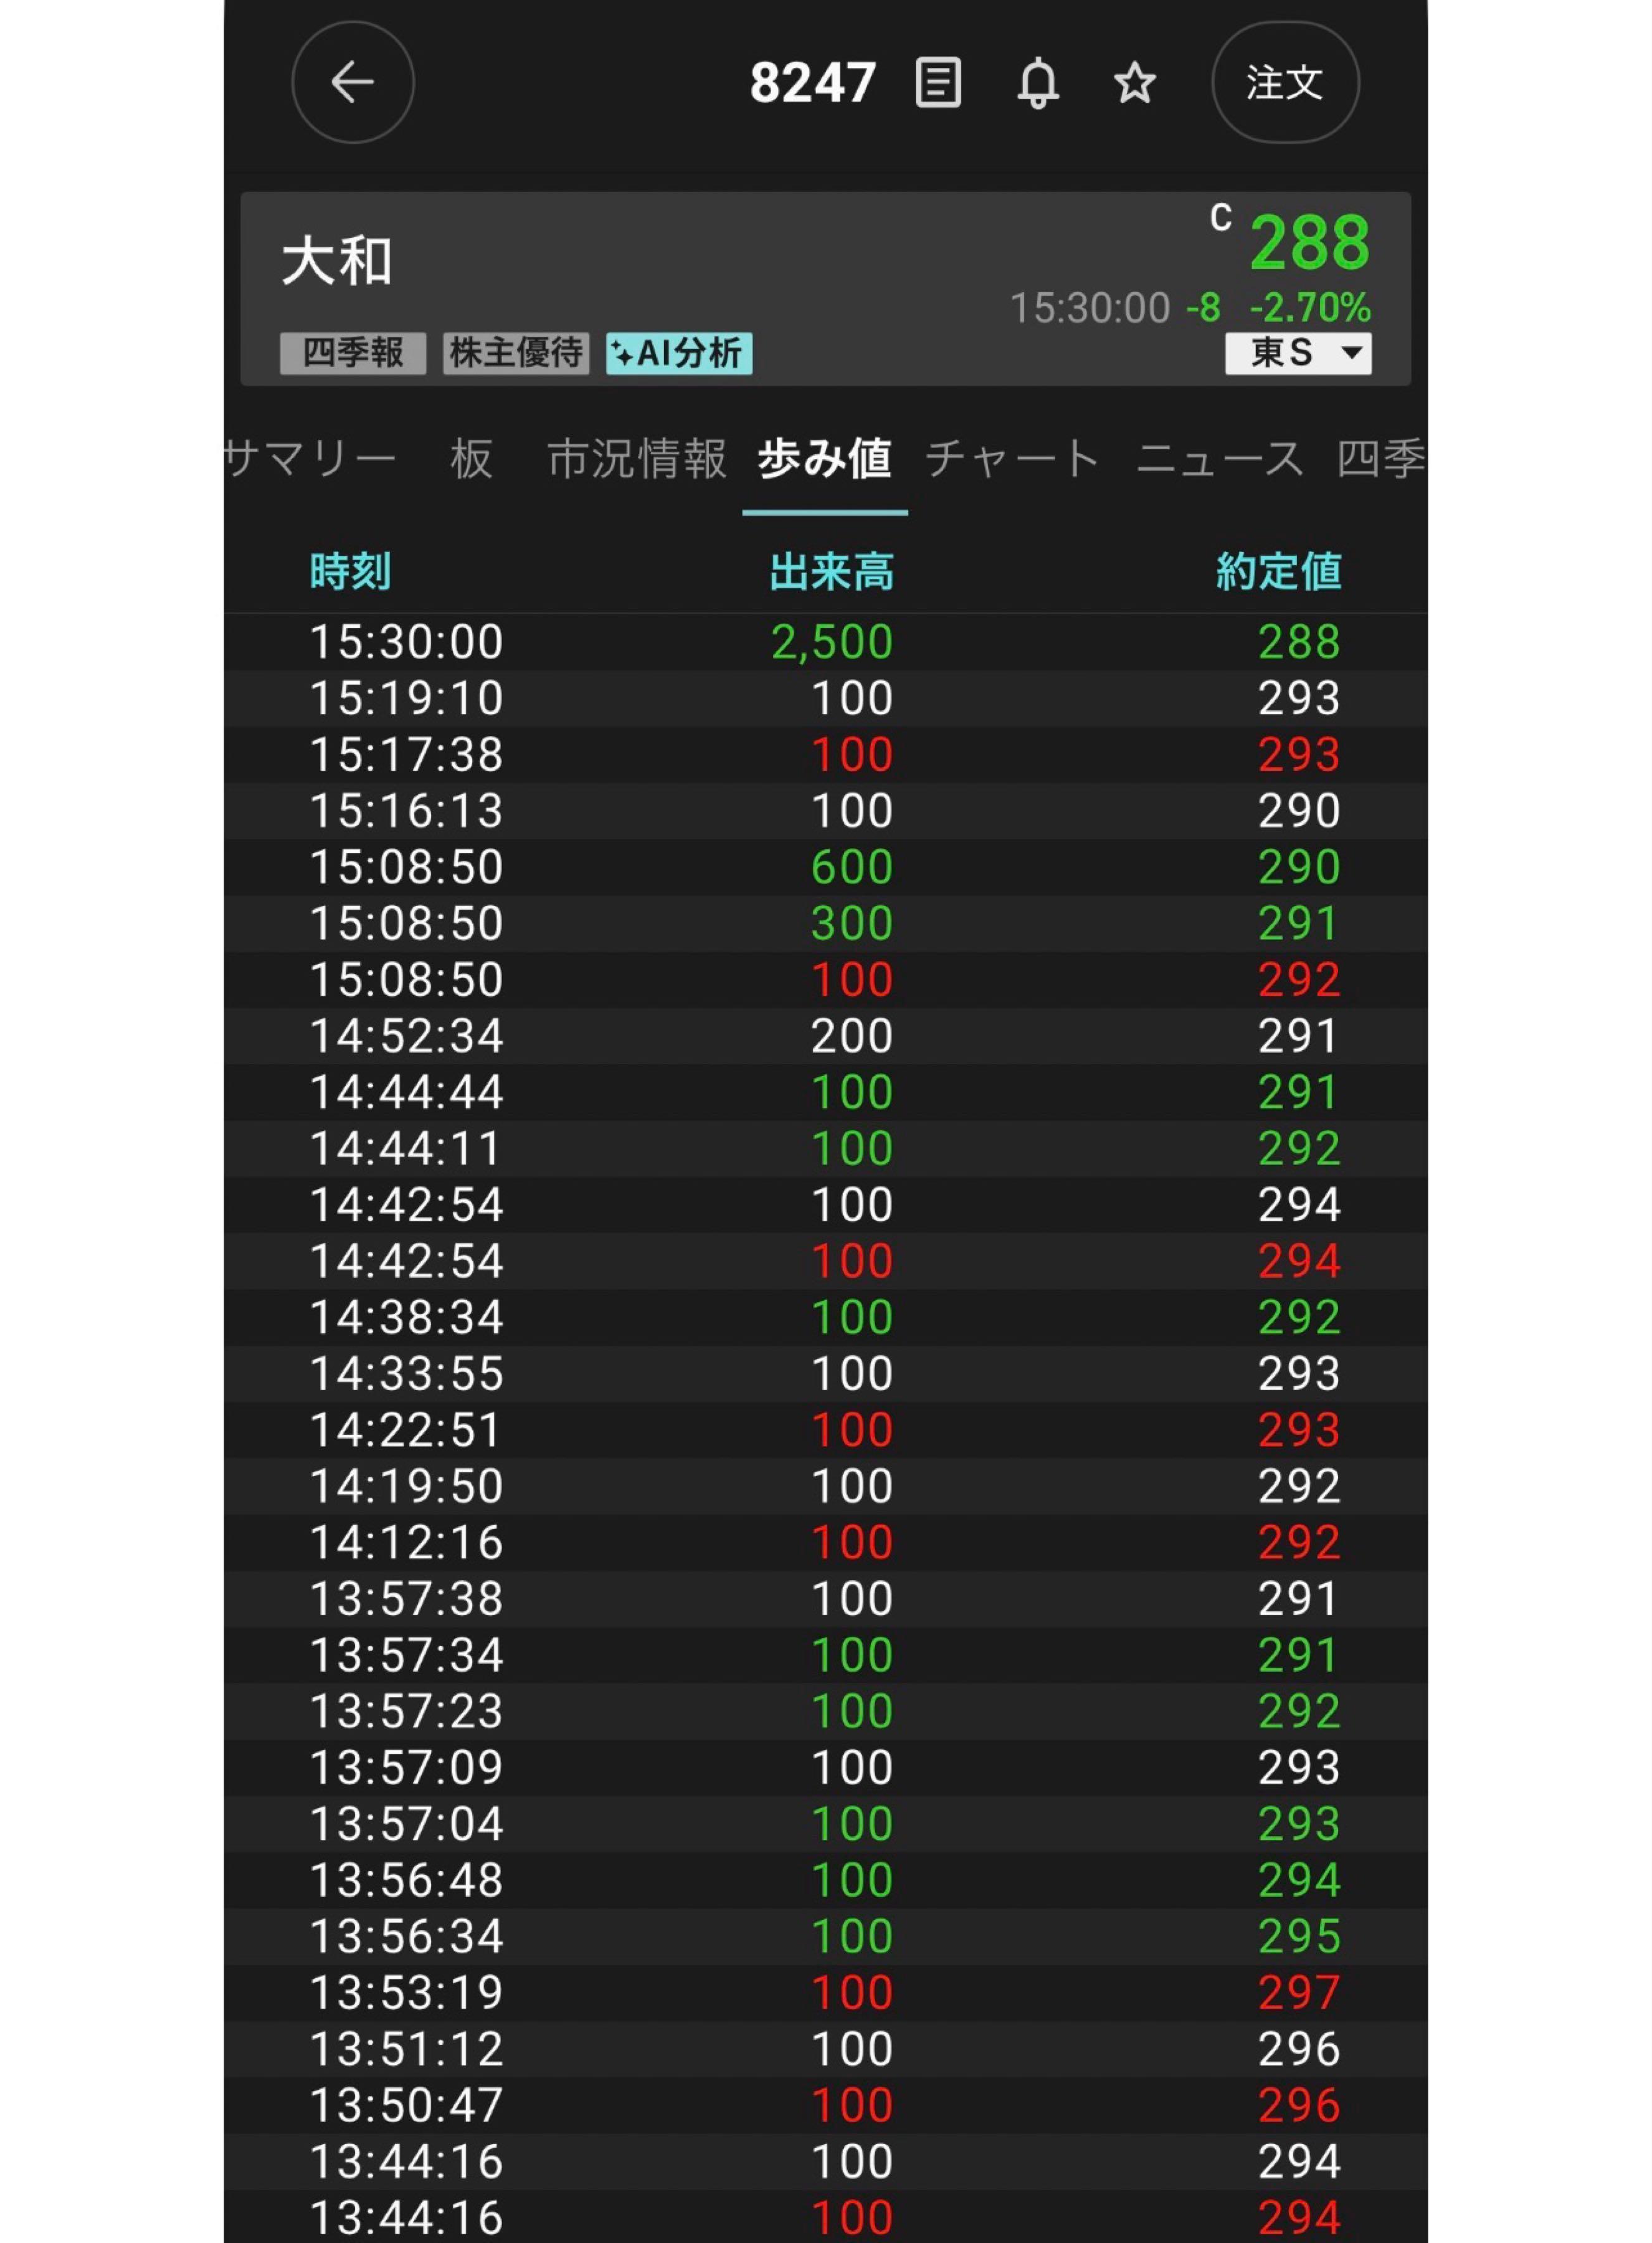Screen dimensions: 1652x2243
Task: Click the 約定値 column header
Action: (x=1278, y=572)
